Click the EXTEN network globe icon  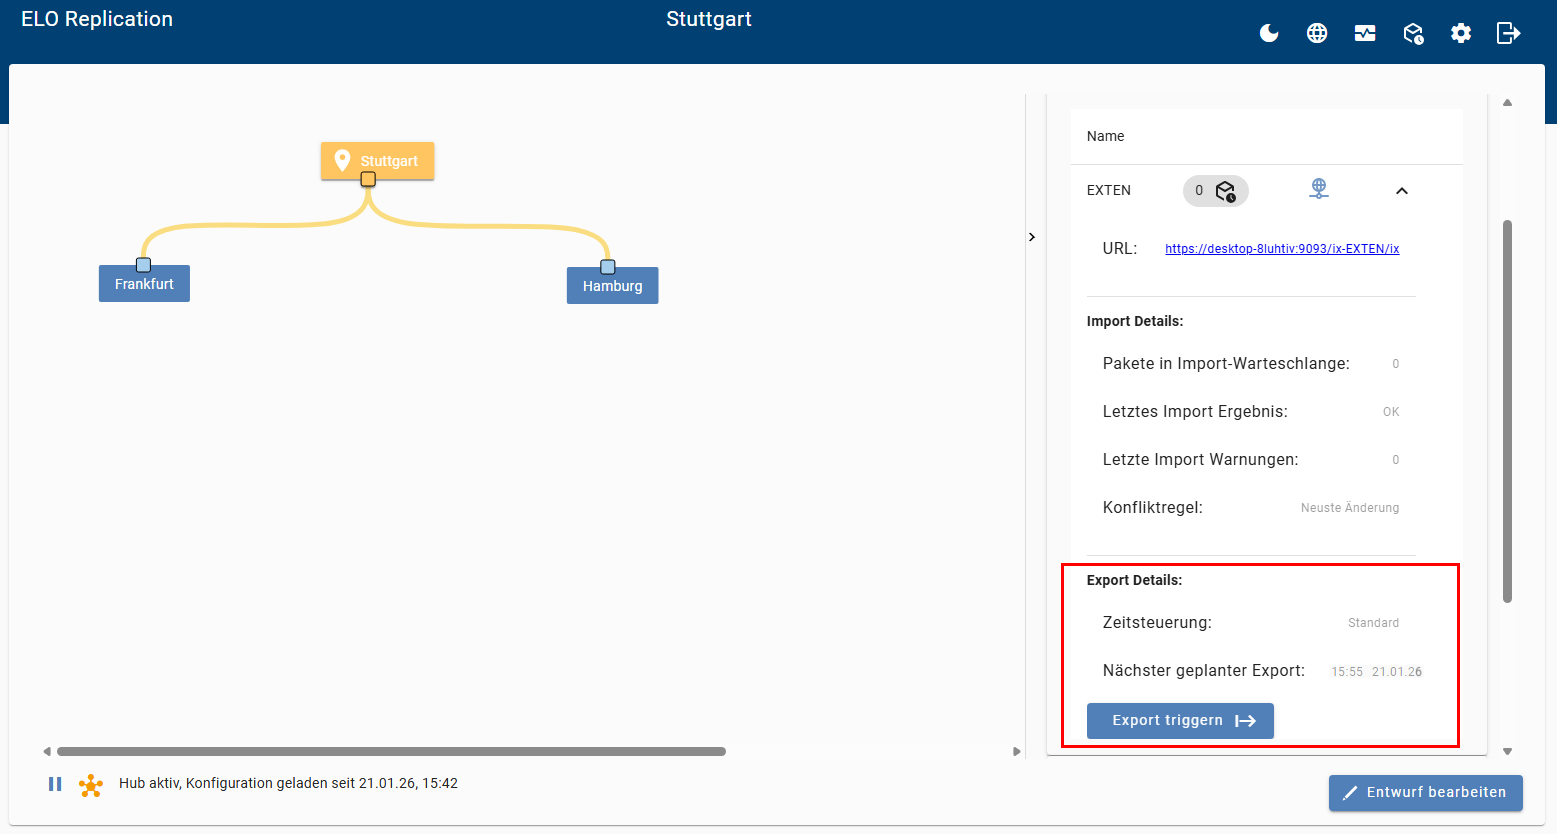[1319, 188]
